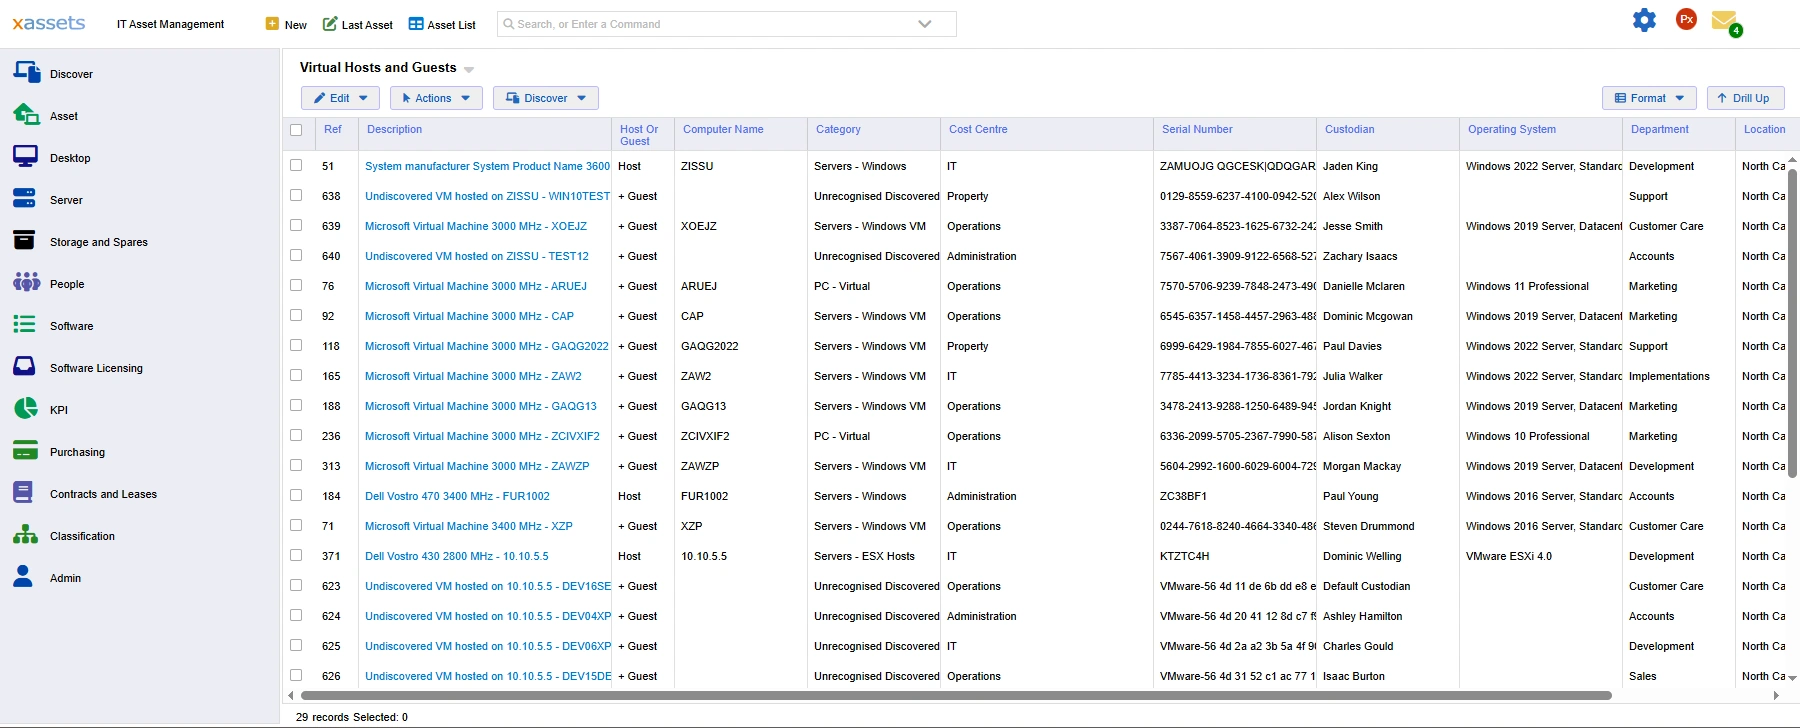
Task: Click the KPI pie chart icon
Action: pyautogui.click(x=25, y=409)
